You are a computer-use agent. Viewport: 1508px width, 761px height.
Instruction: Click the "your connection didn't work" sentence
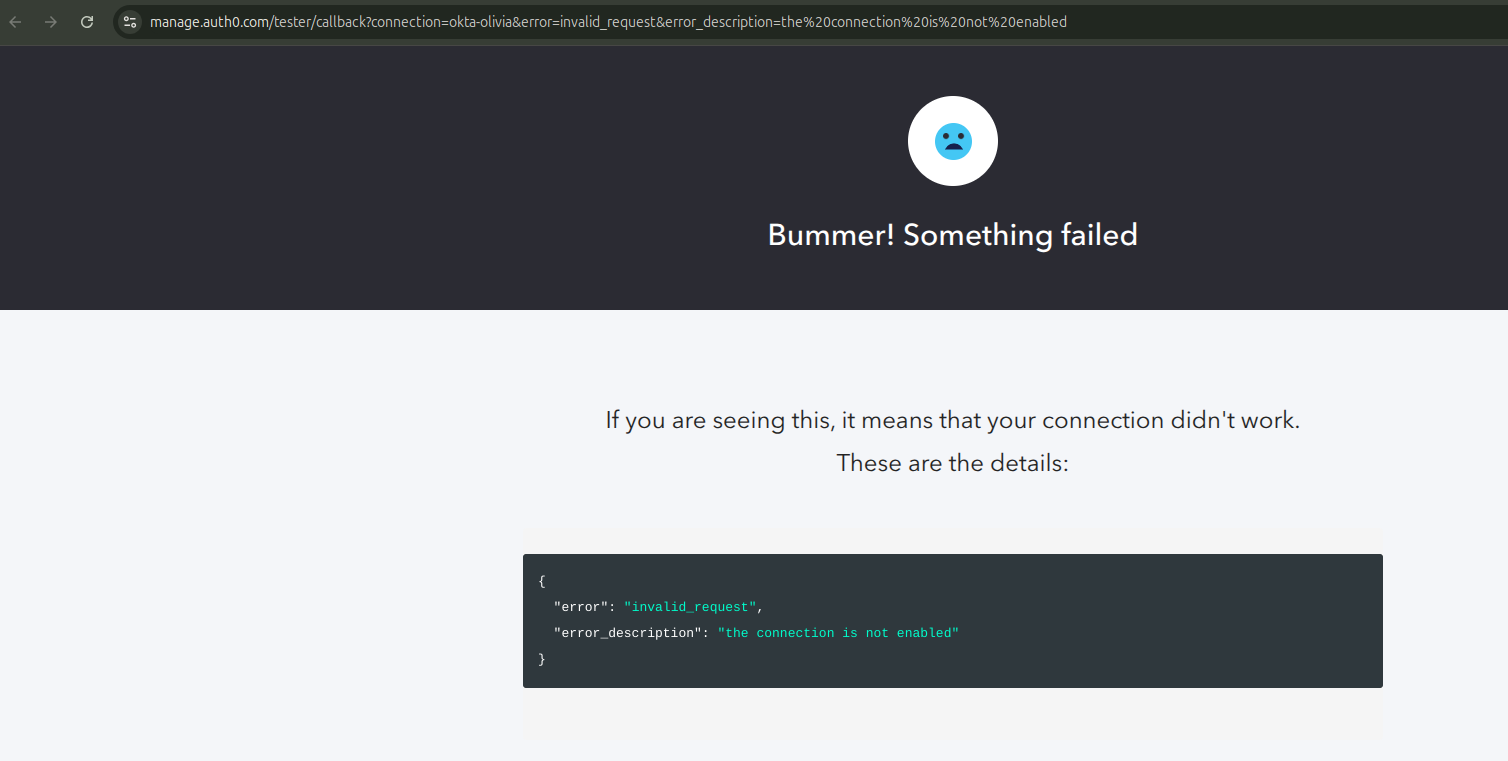pyautogui.click(x=1143, y=420)
